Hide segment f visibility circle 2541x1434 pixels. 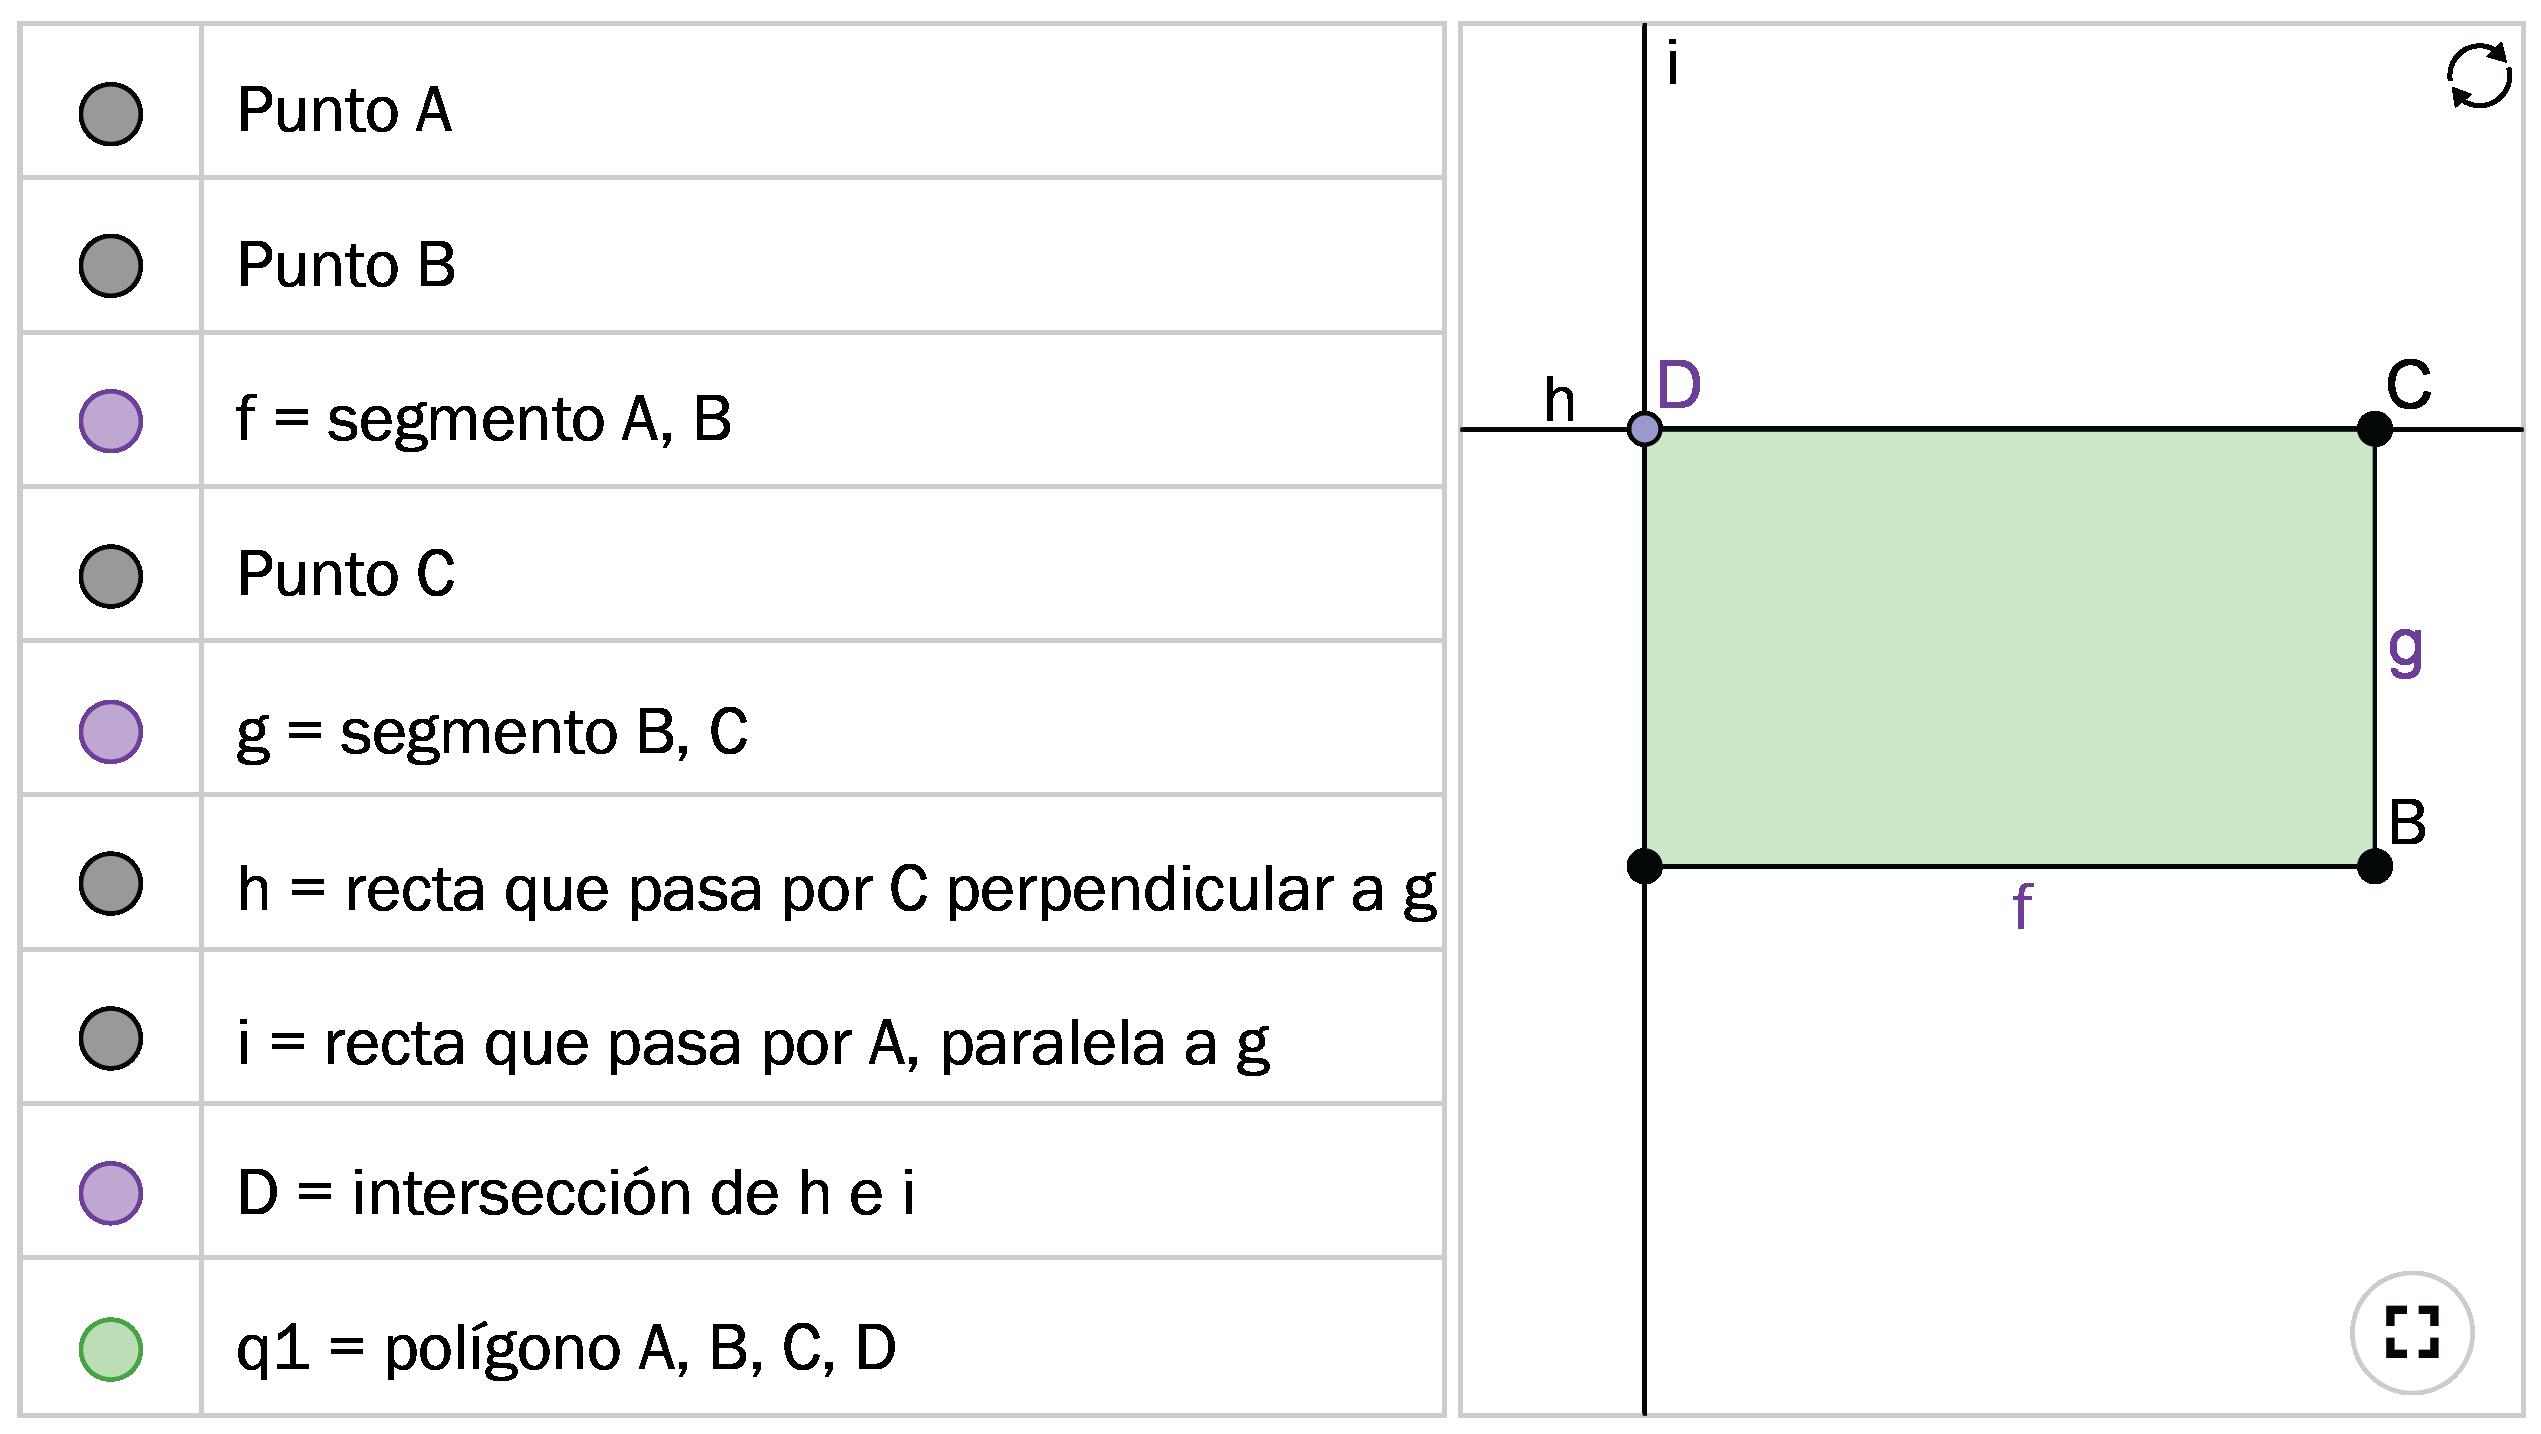pyautogui.click(x=110, y=420)
